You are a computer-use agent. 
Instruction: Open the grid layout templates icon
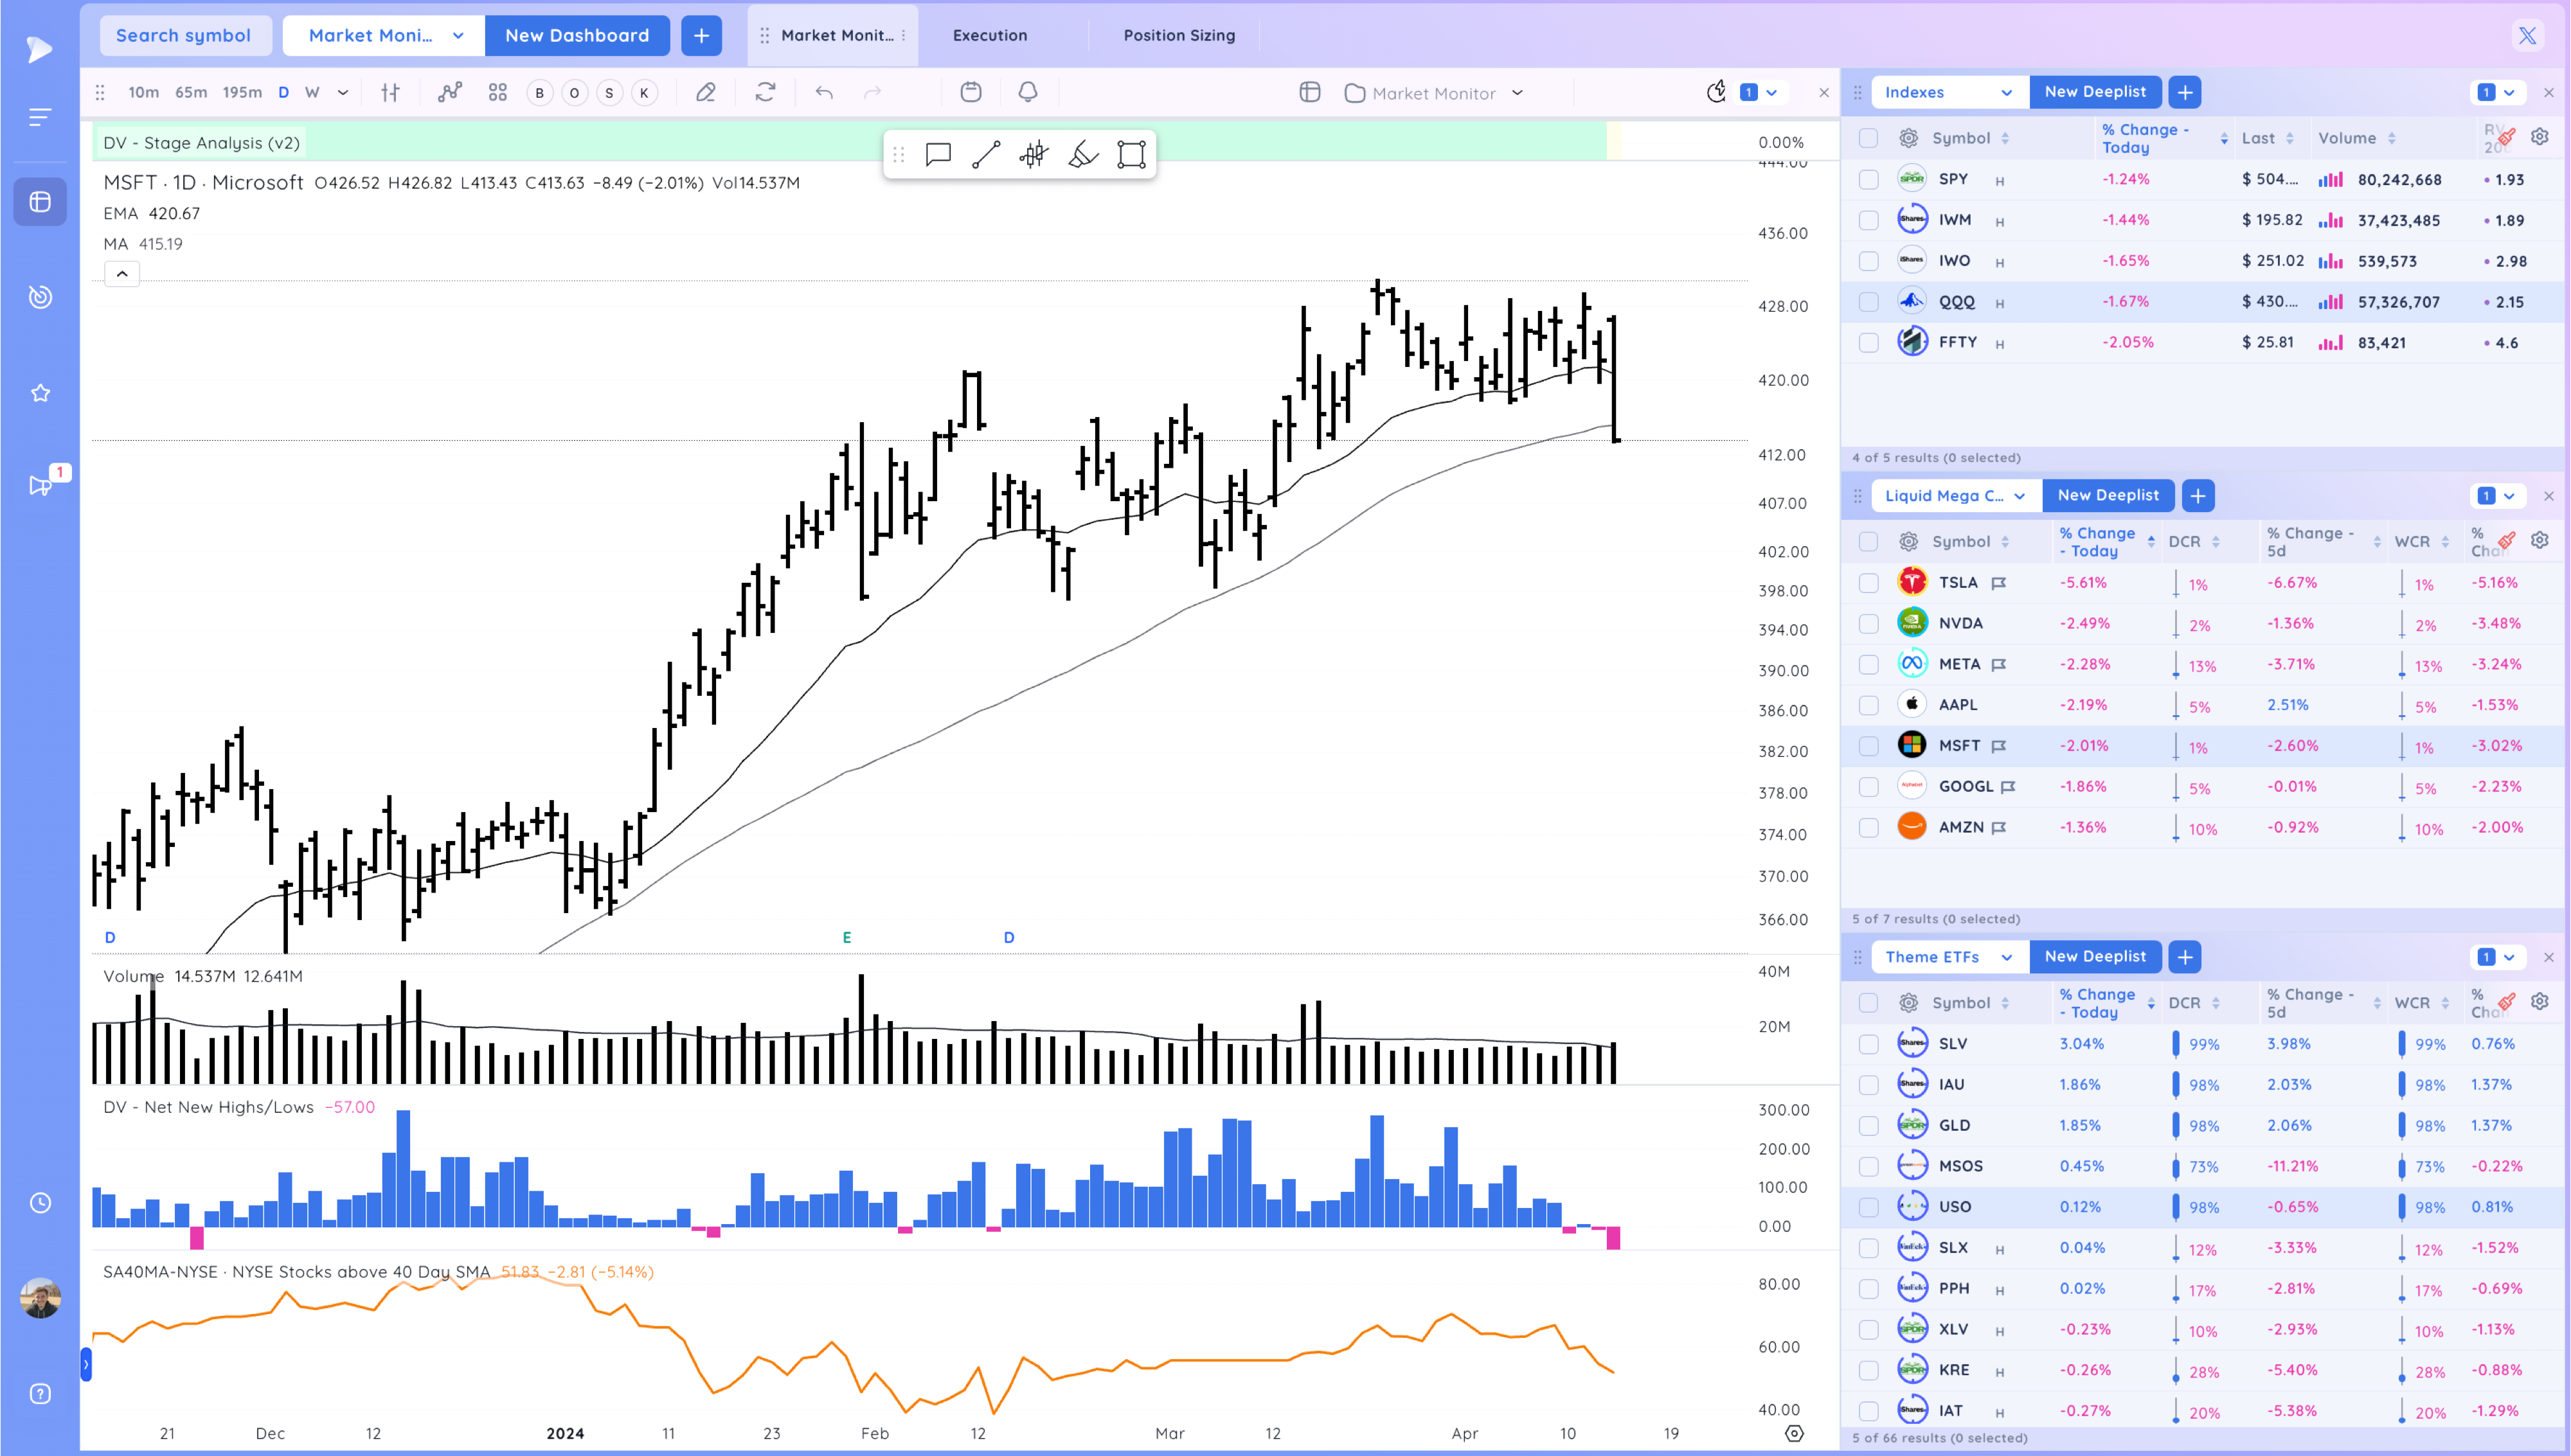[x=498, y=93]
